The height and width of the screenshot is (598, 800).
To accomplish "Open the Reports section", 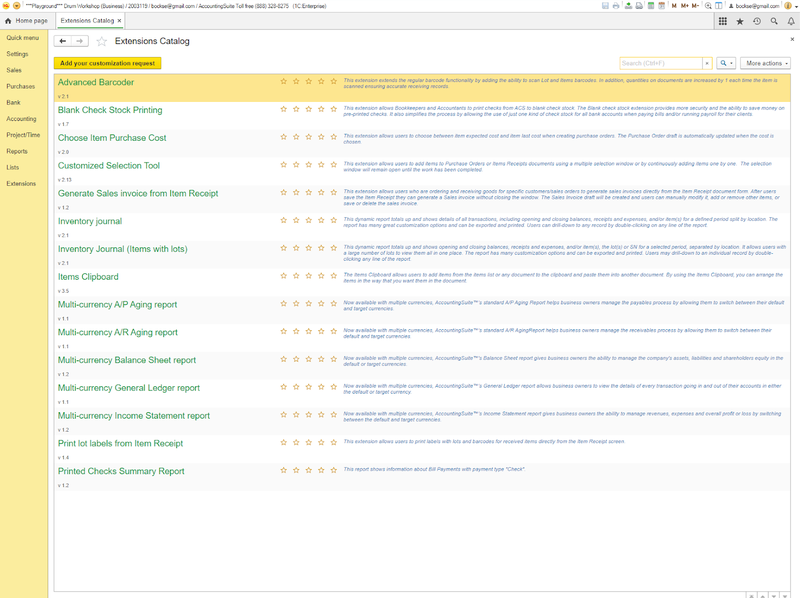I will tap(17, 152).
